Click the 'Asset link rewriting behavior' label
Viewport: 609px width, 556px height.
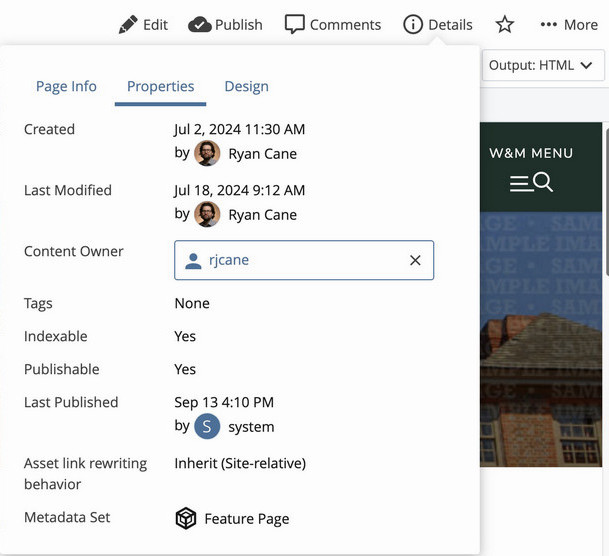pos(85,474)
